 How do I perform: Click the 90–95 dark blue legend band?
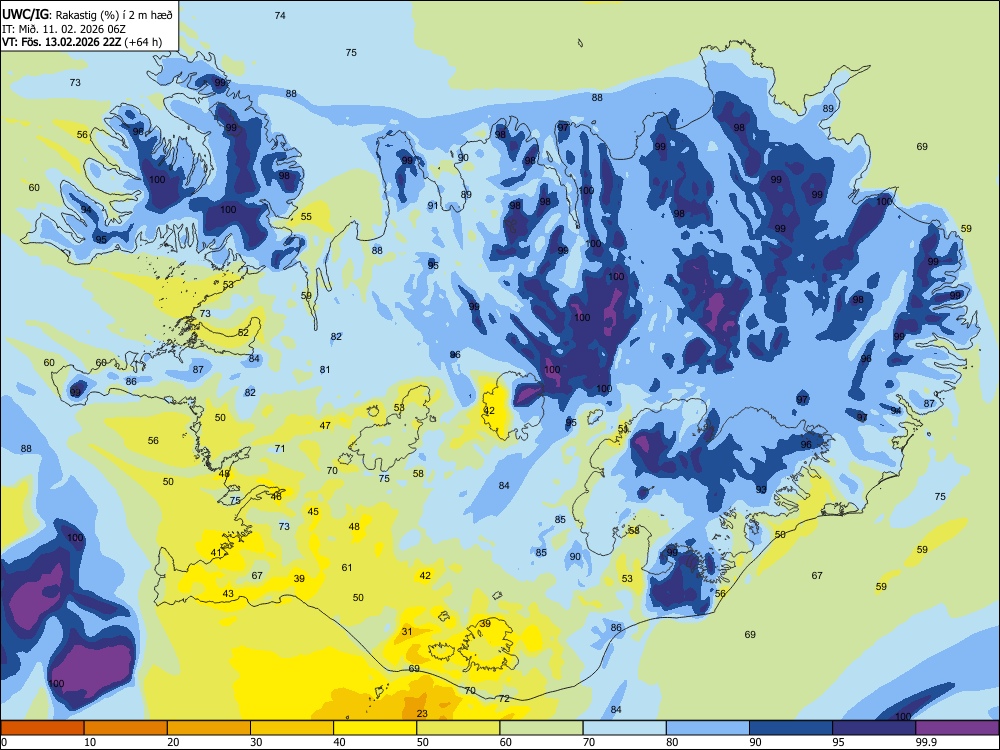(x=791, y=728)
